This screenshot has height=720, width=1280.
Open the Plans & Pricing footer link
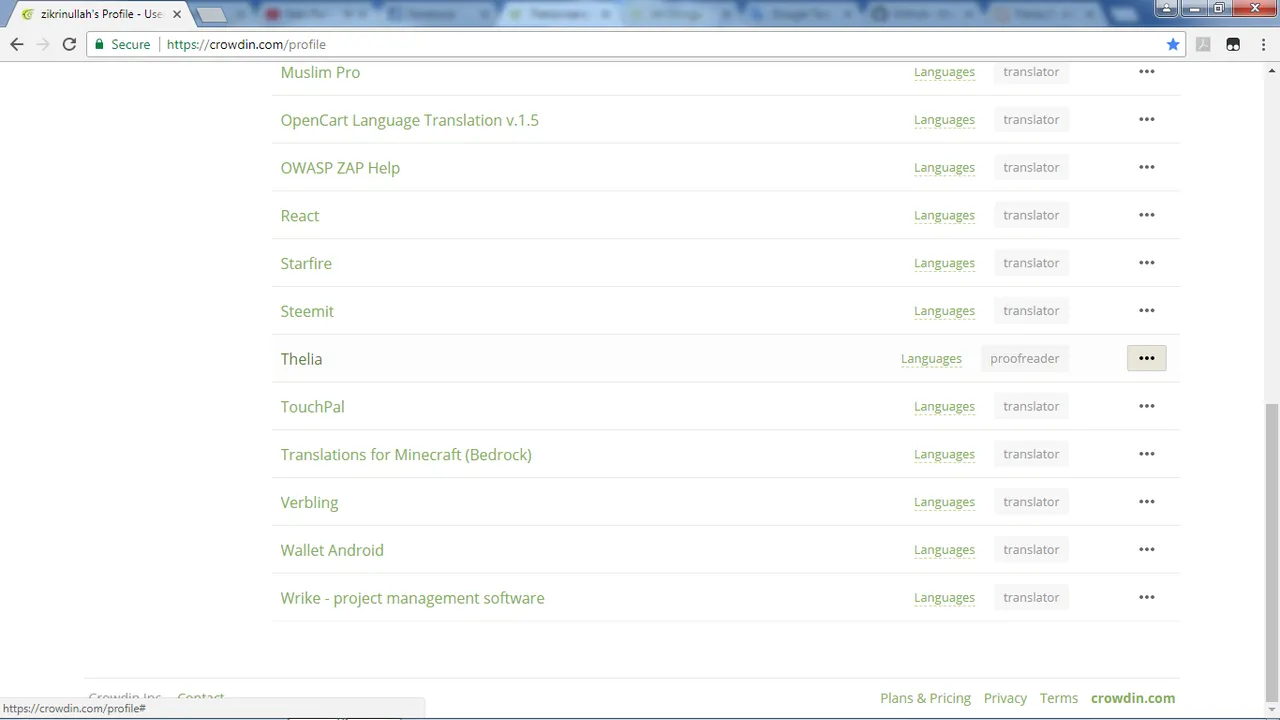925,698
